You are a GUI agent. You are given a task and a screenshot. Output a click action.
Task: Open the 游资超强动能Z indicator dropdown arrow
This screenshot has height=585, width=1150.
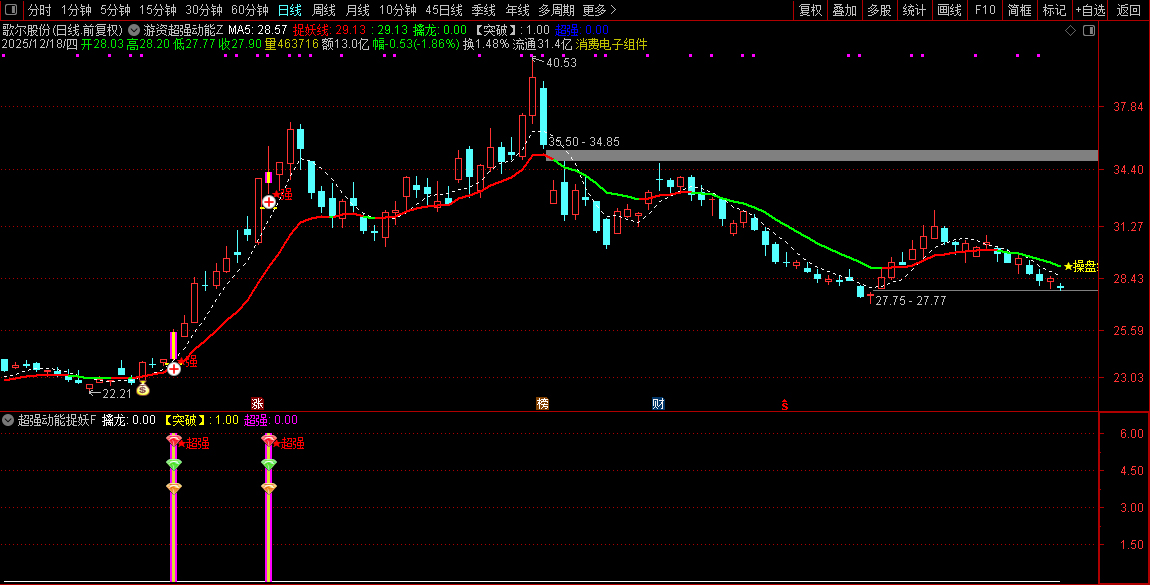134,30
